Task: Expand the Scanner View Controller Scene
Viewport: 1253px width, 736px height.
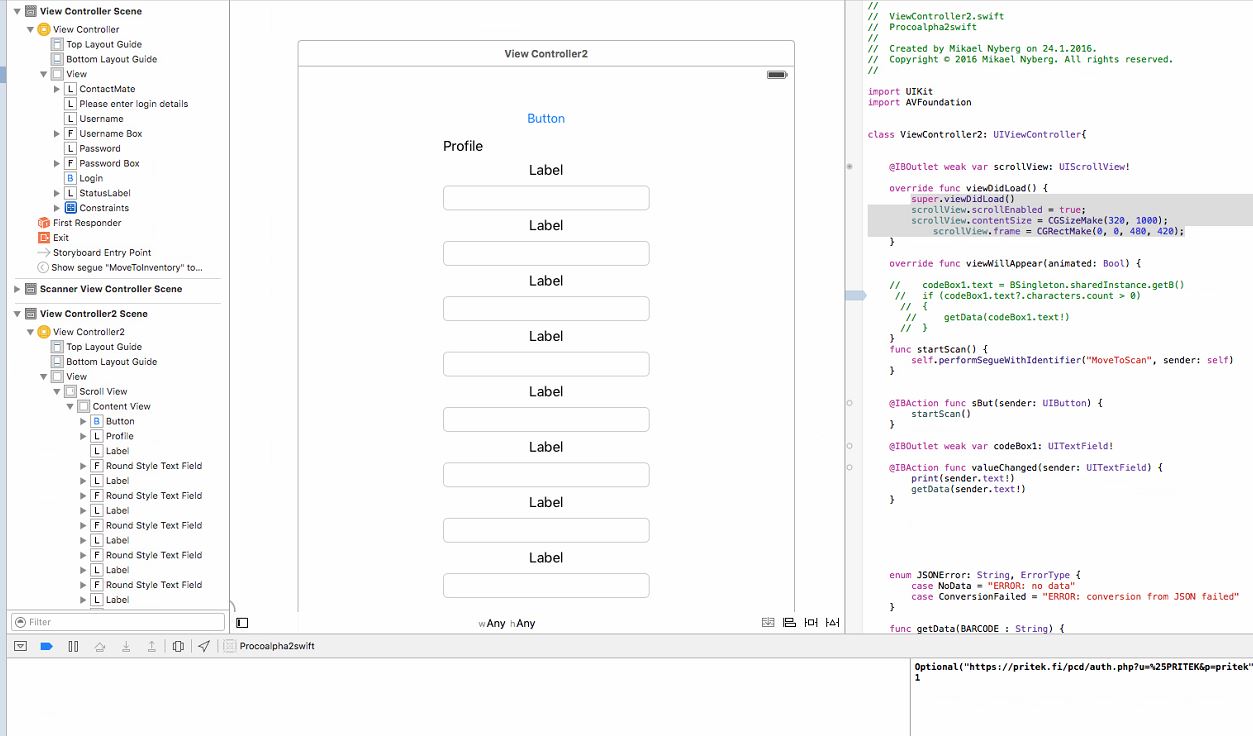Action: (17, 289)
